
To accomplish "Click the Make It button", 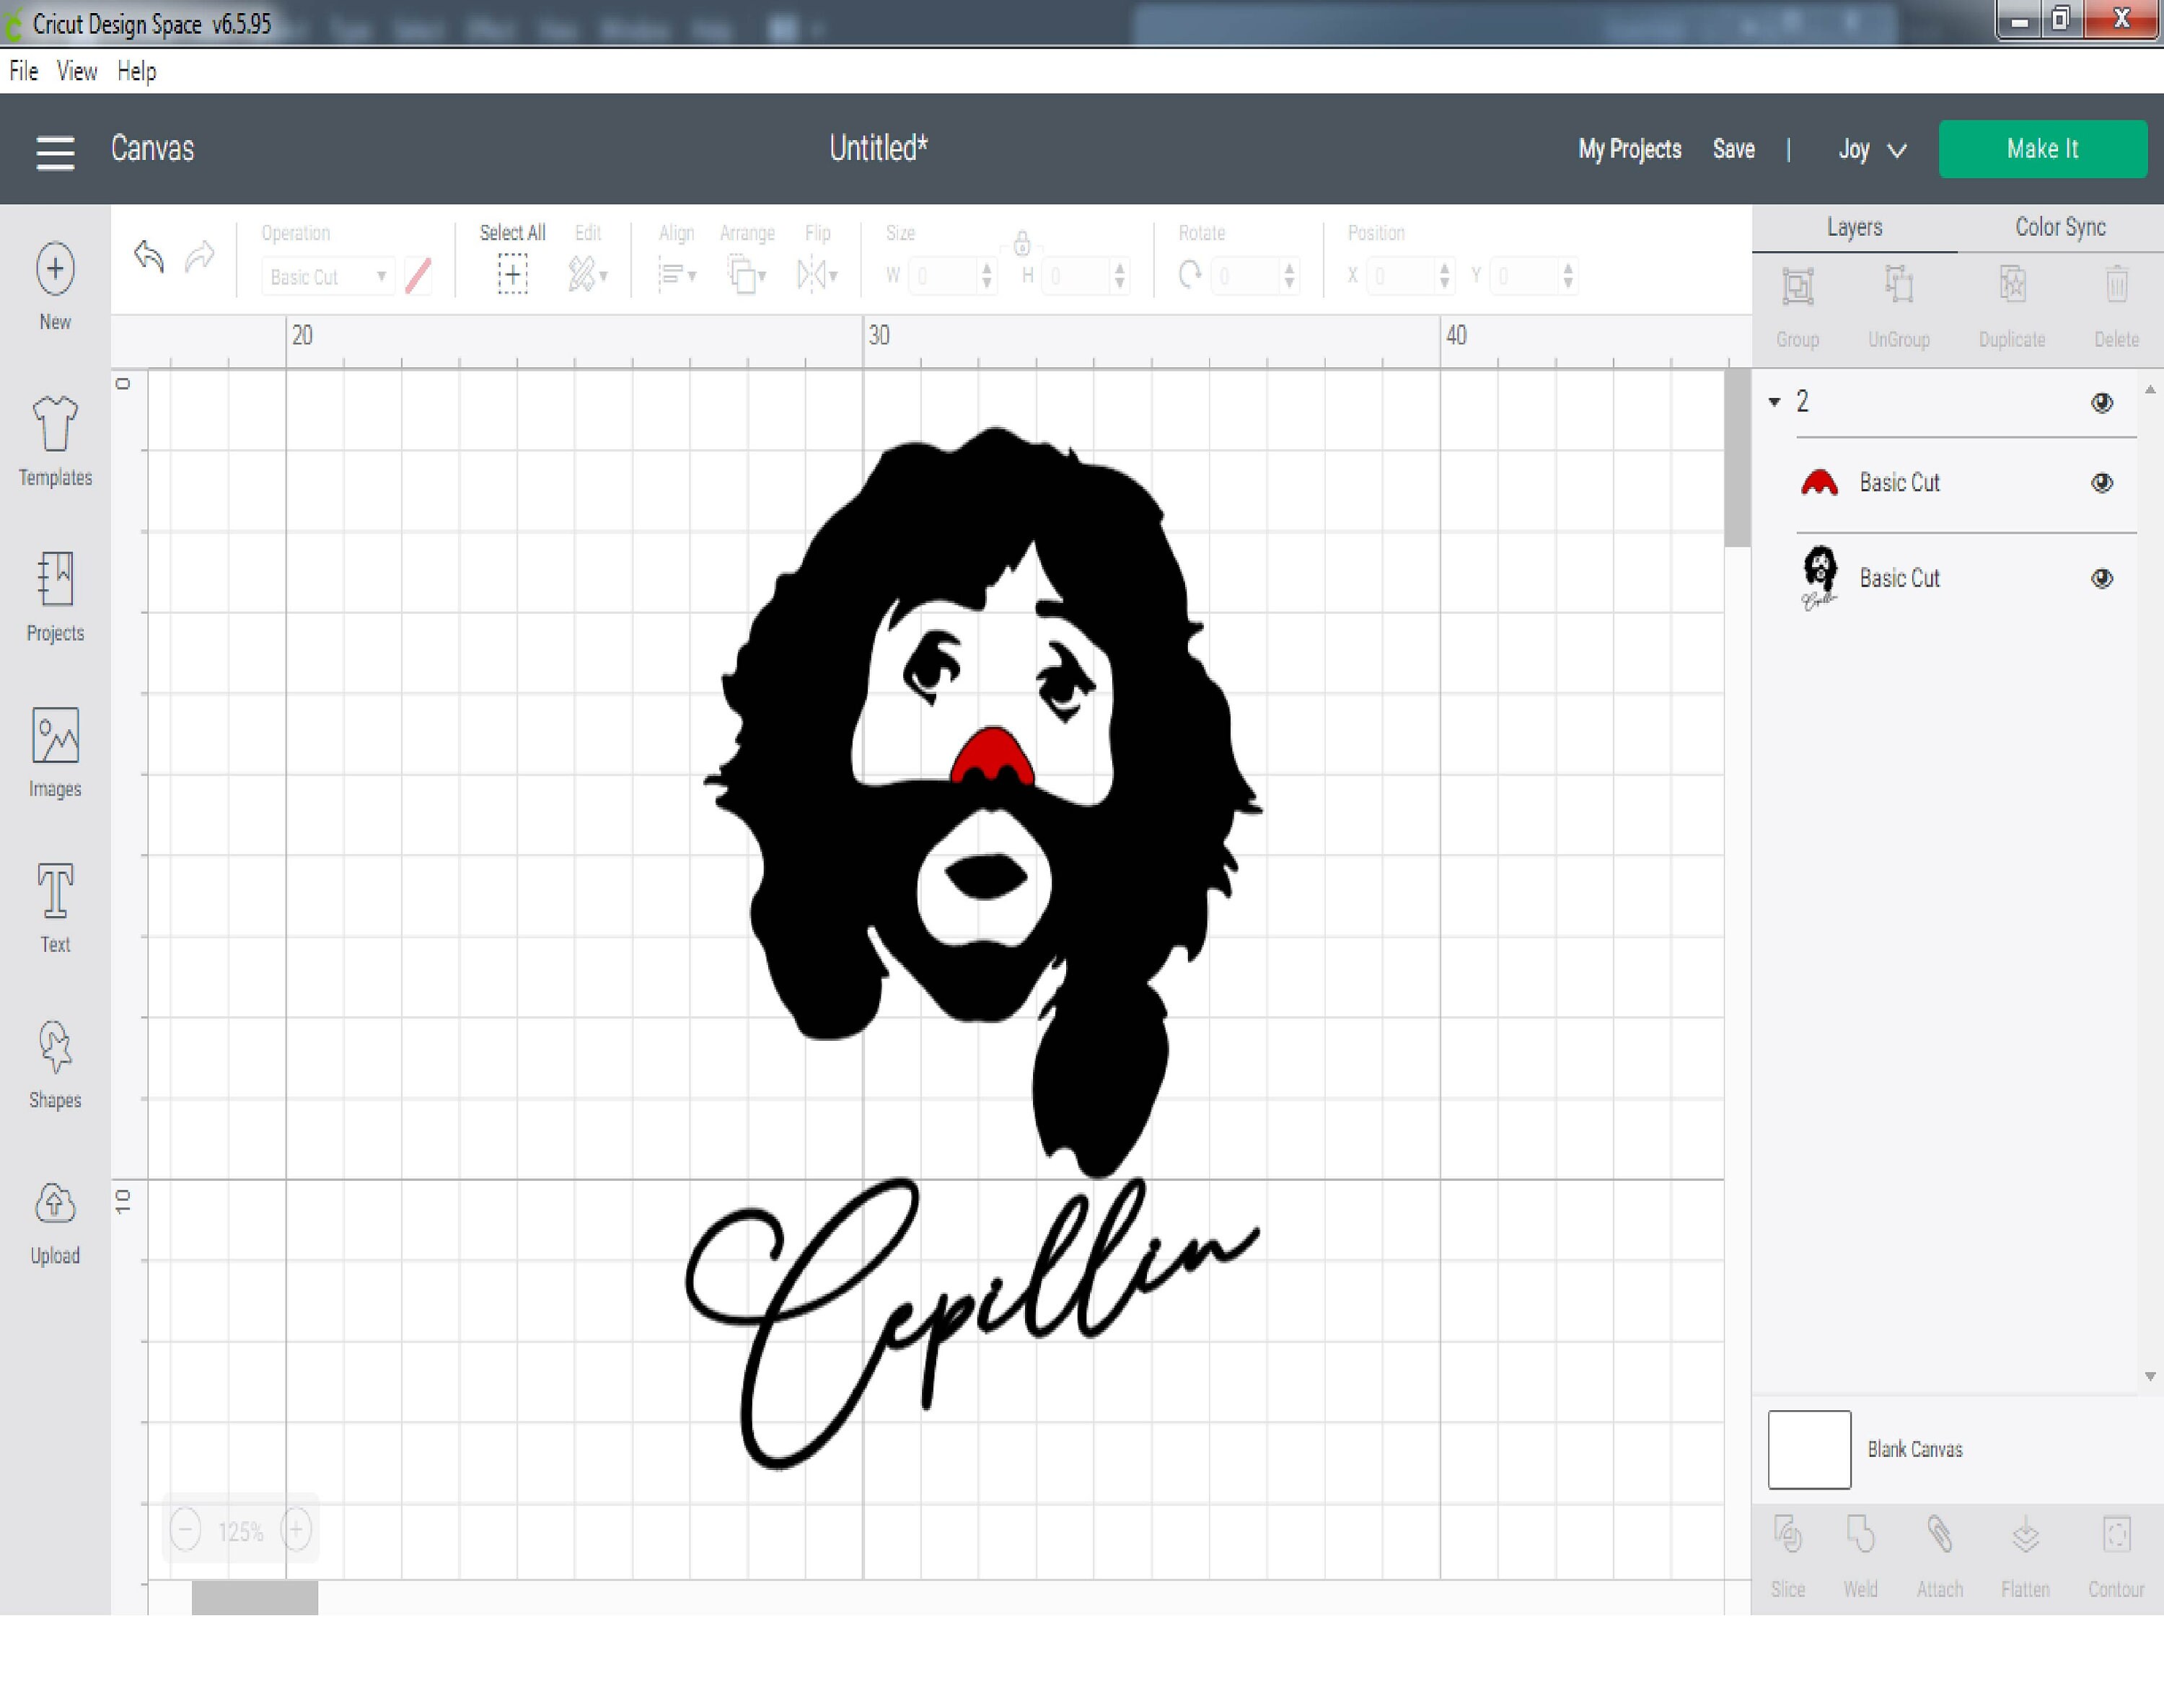I will 2043,149.
